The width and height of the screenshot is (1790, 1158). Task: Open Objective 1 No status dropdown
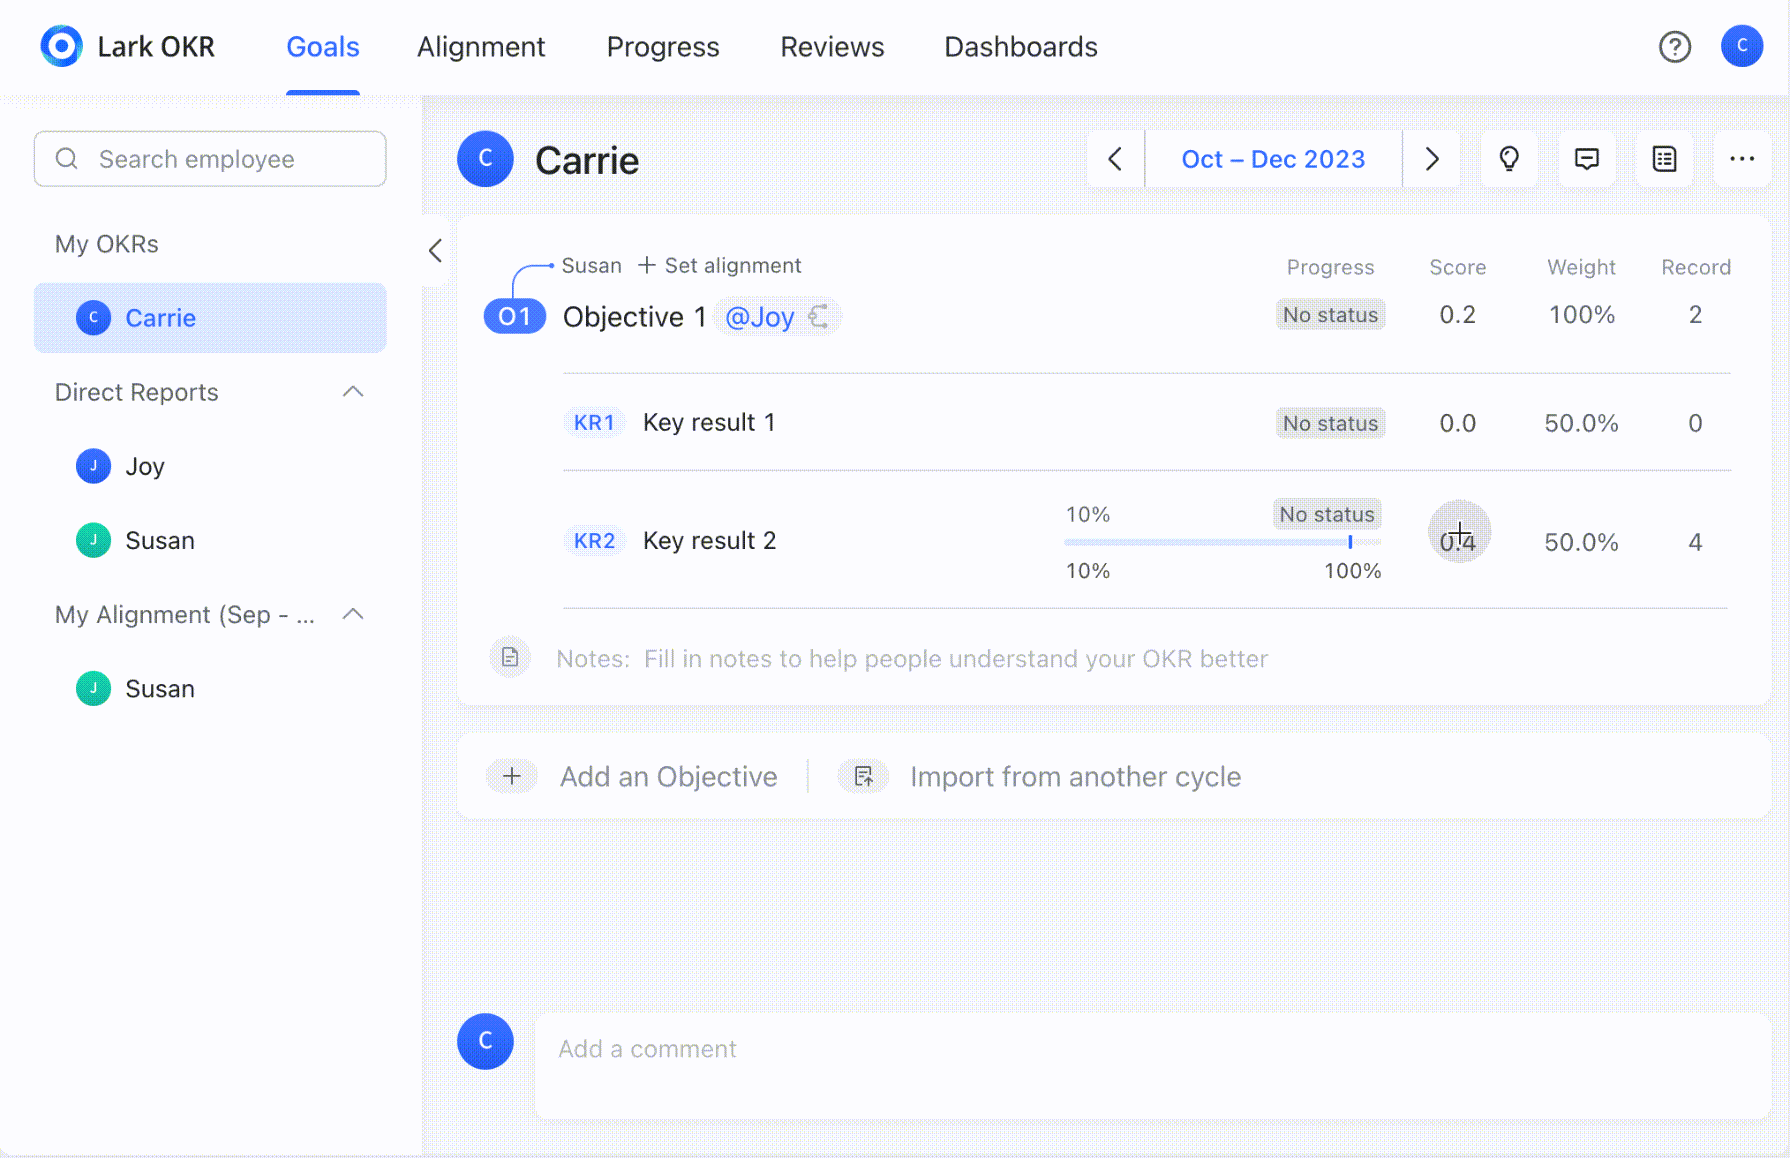(1331, 315)
